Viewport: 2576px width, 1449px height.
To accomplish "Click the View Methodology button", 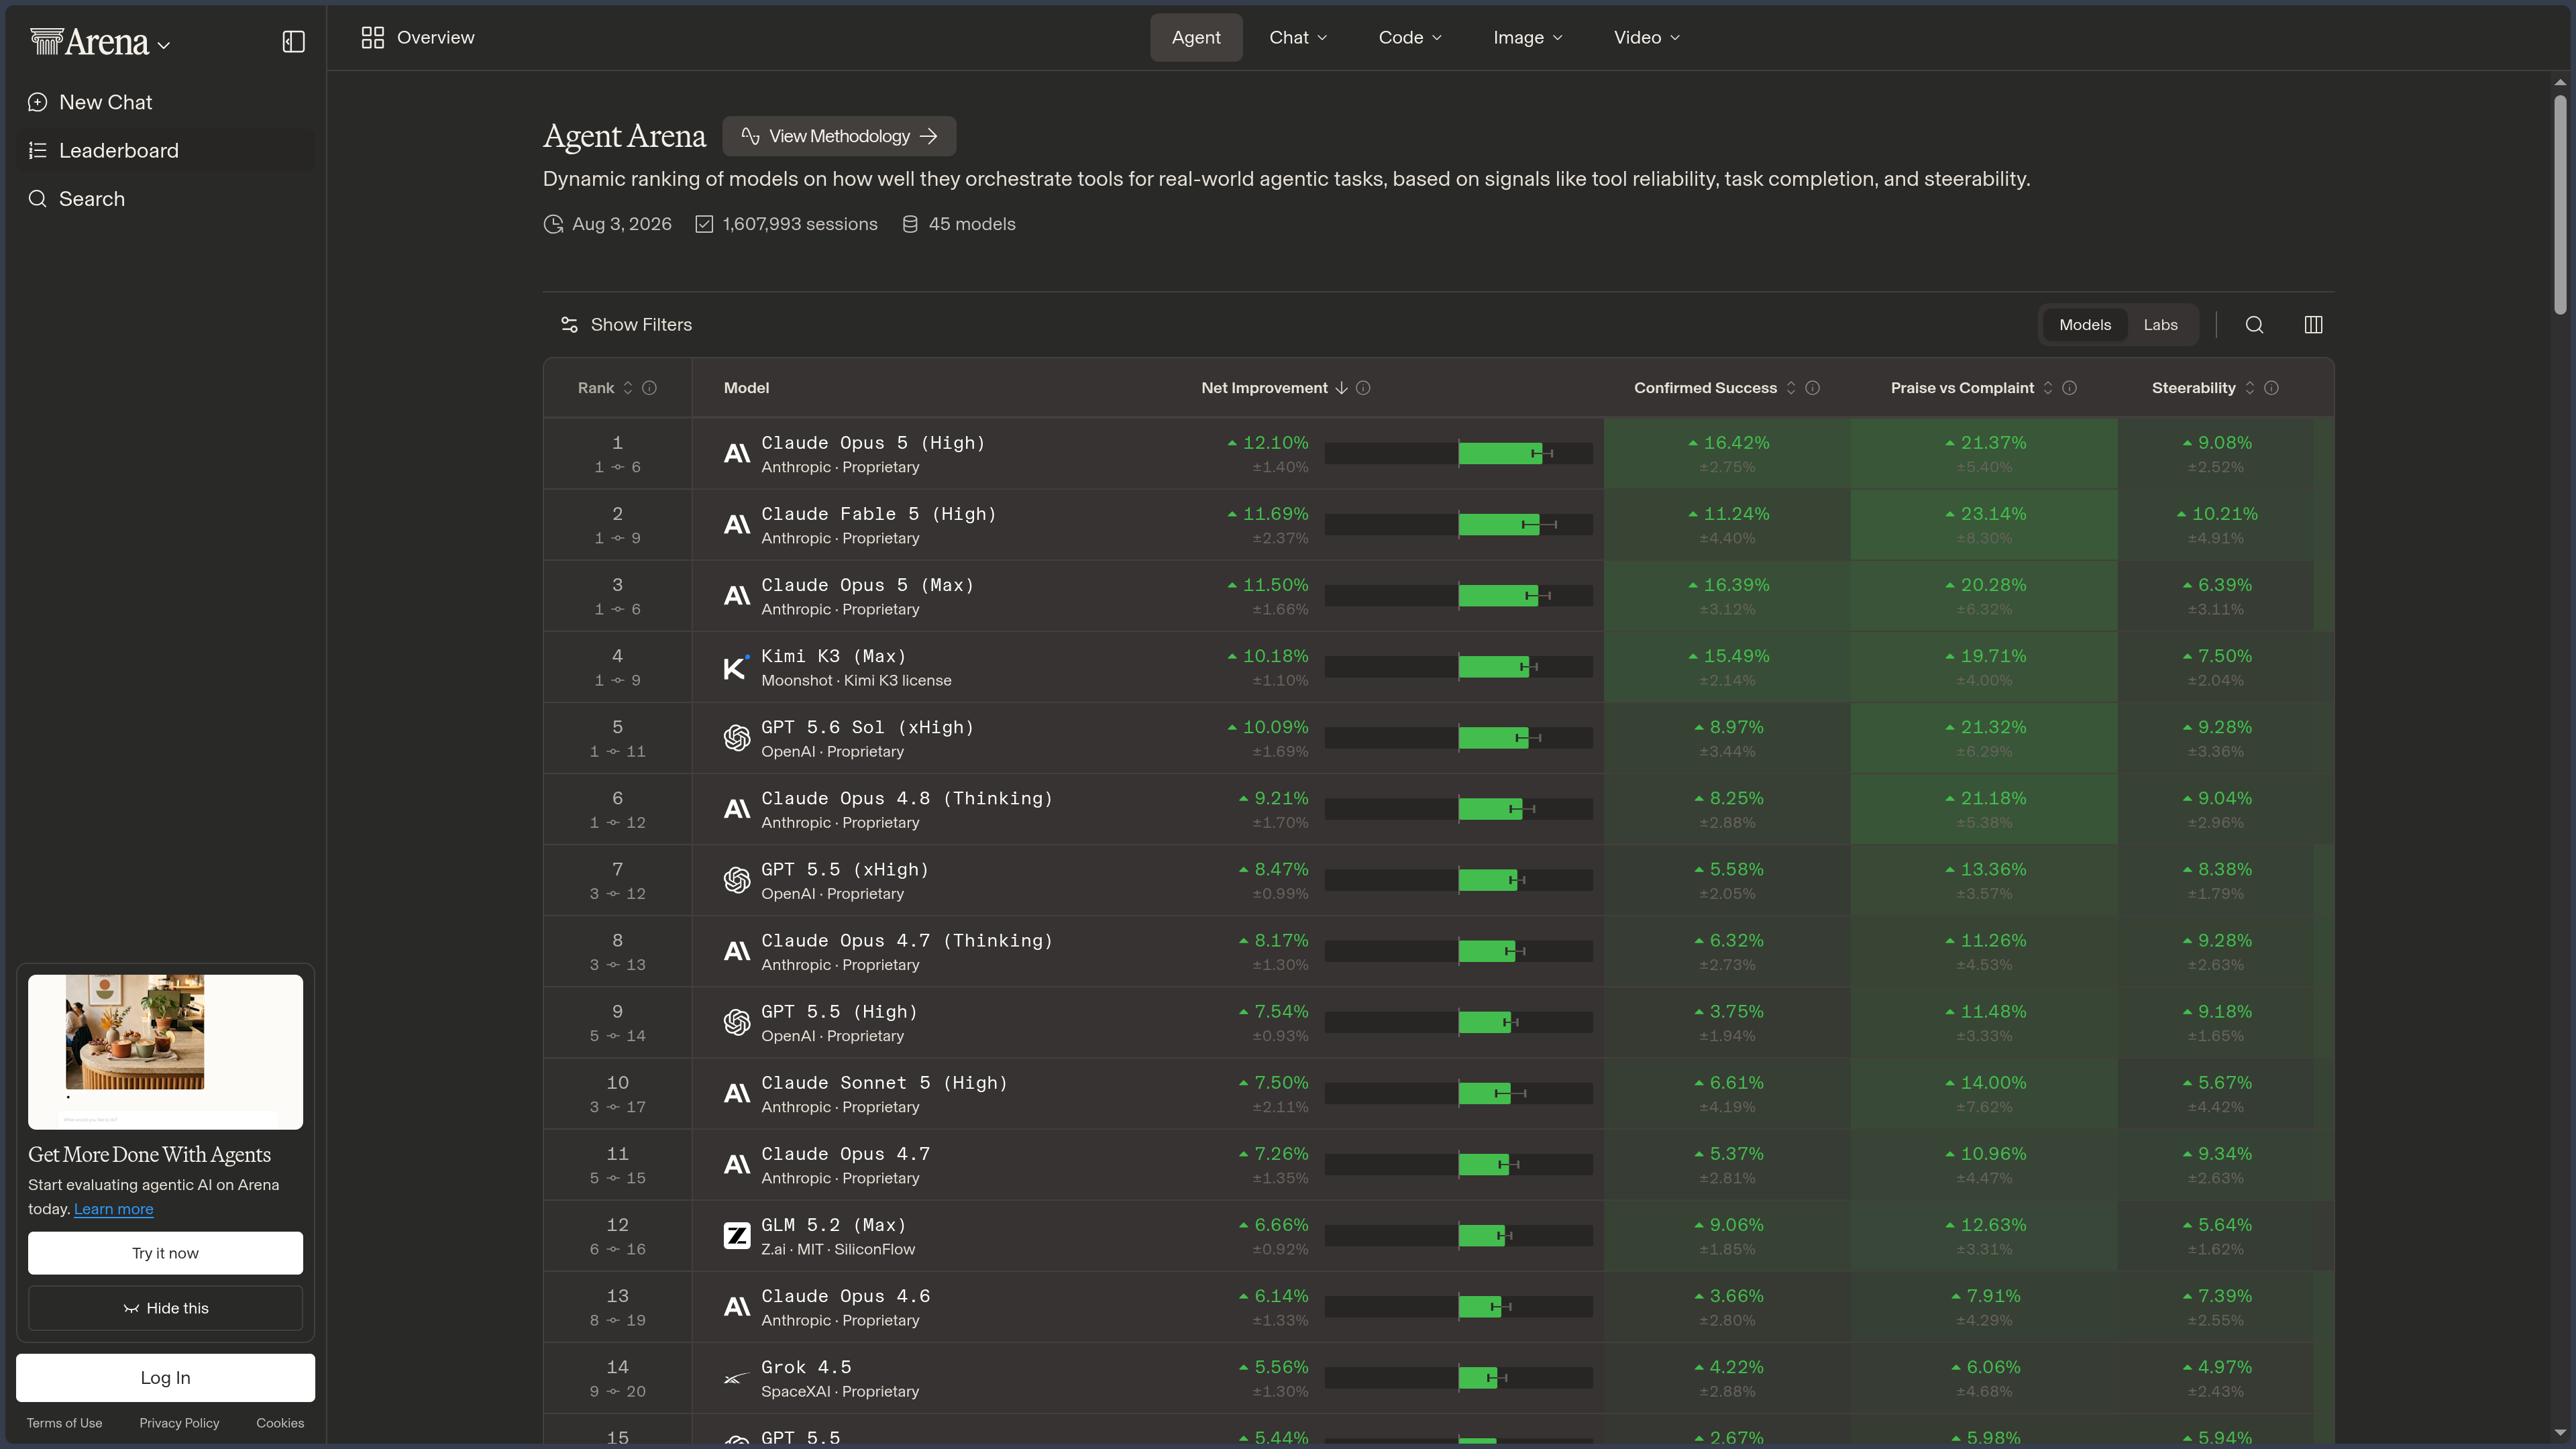I will (839, 136).
